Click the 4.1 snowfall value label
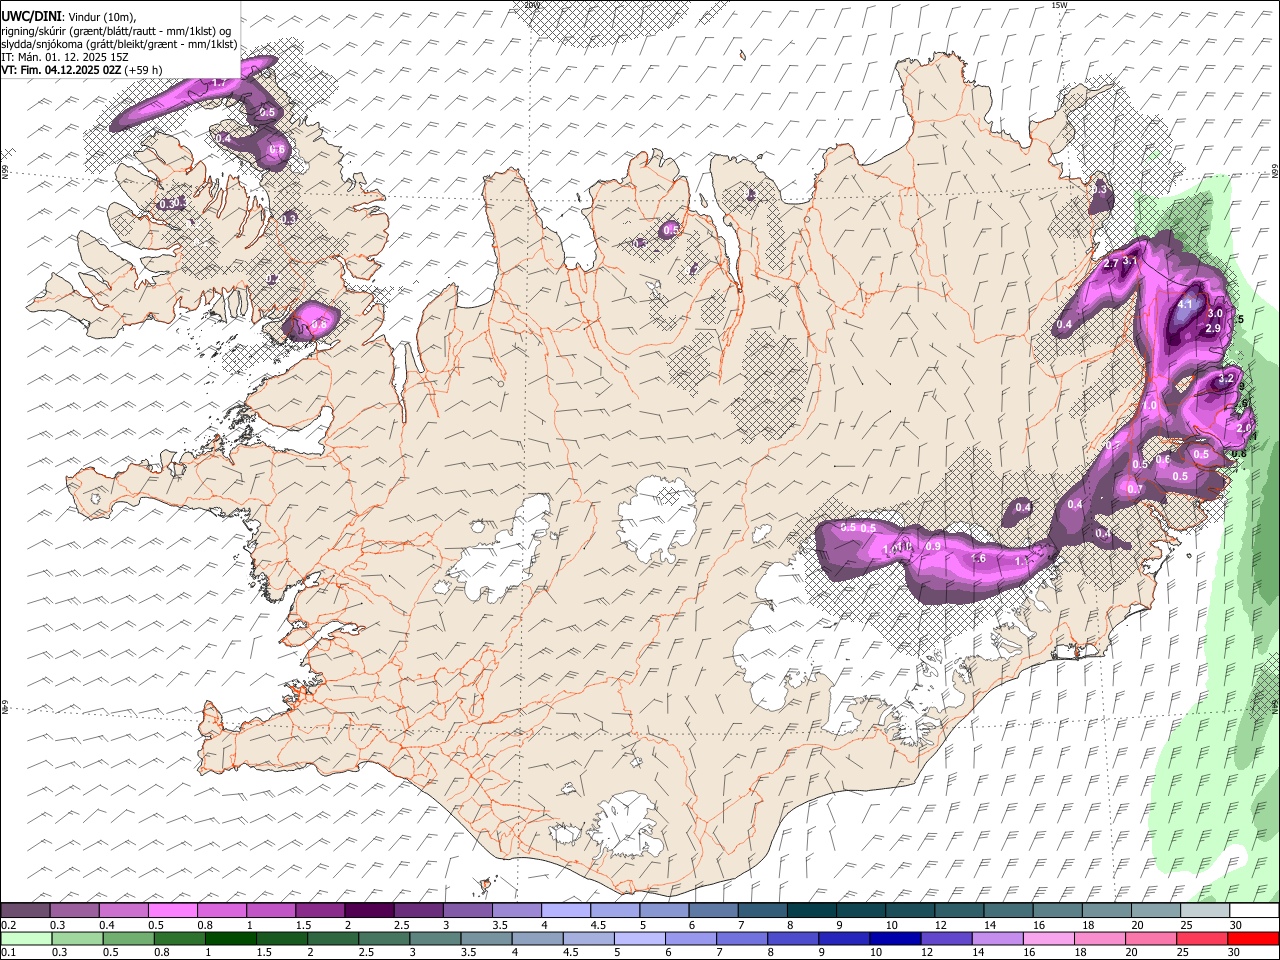 [x=1187, y=304]
